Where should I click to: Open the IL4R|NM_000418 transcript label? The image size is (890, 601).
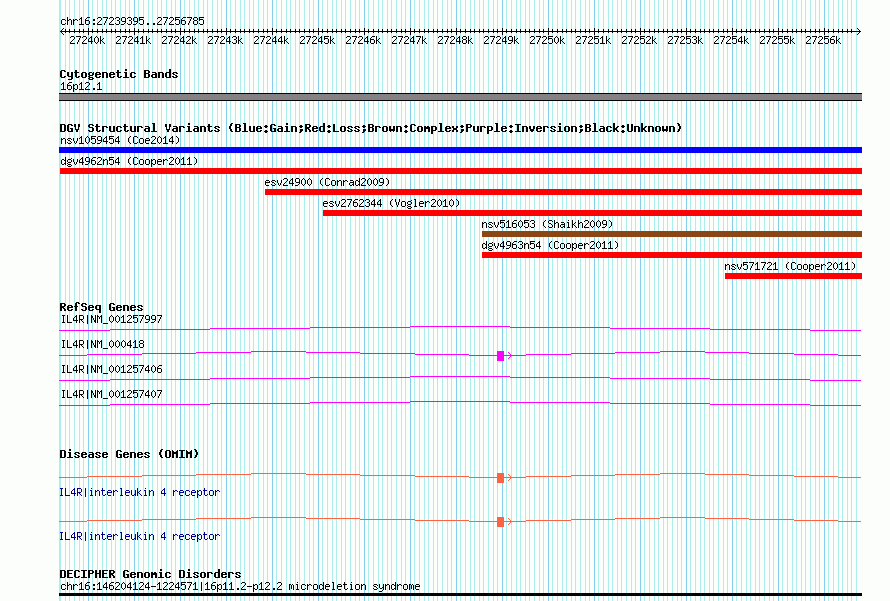pyautogui.click(x=102, y=344)
